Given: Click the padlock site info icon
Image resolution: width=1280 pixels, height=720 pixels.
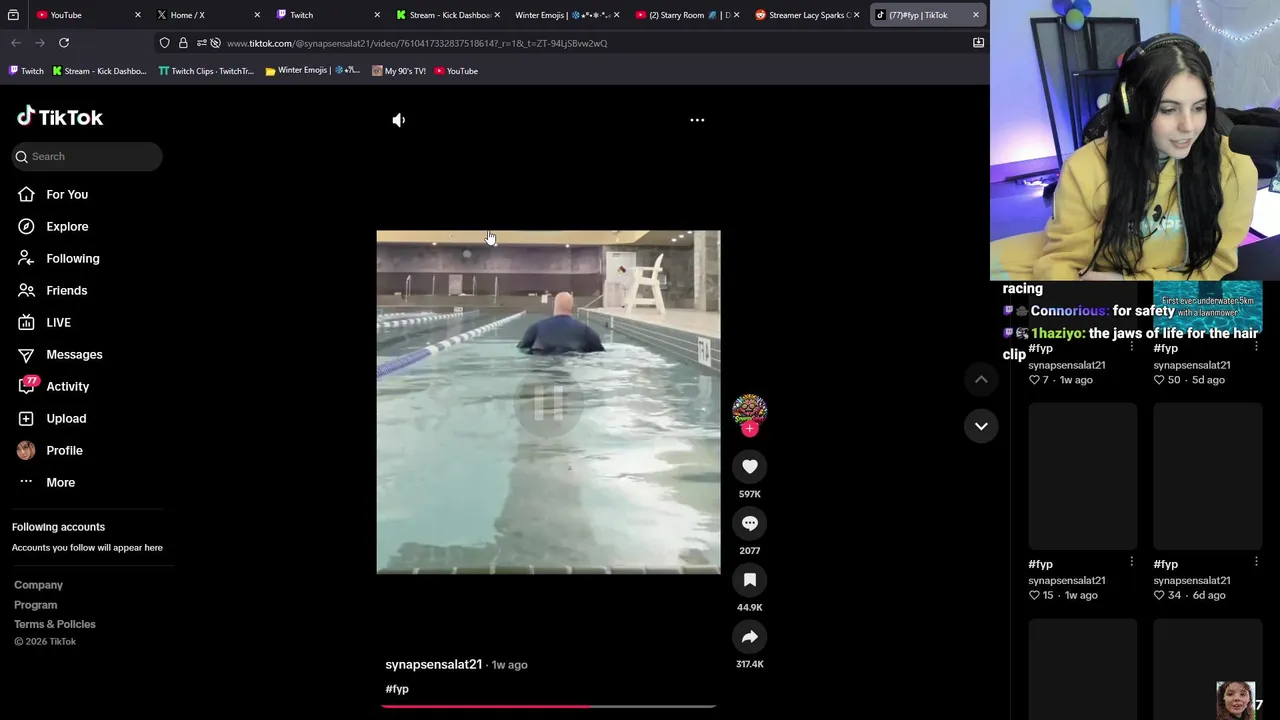Looking at the screenshot, I should coord(183,43).
